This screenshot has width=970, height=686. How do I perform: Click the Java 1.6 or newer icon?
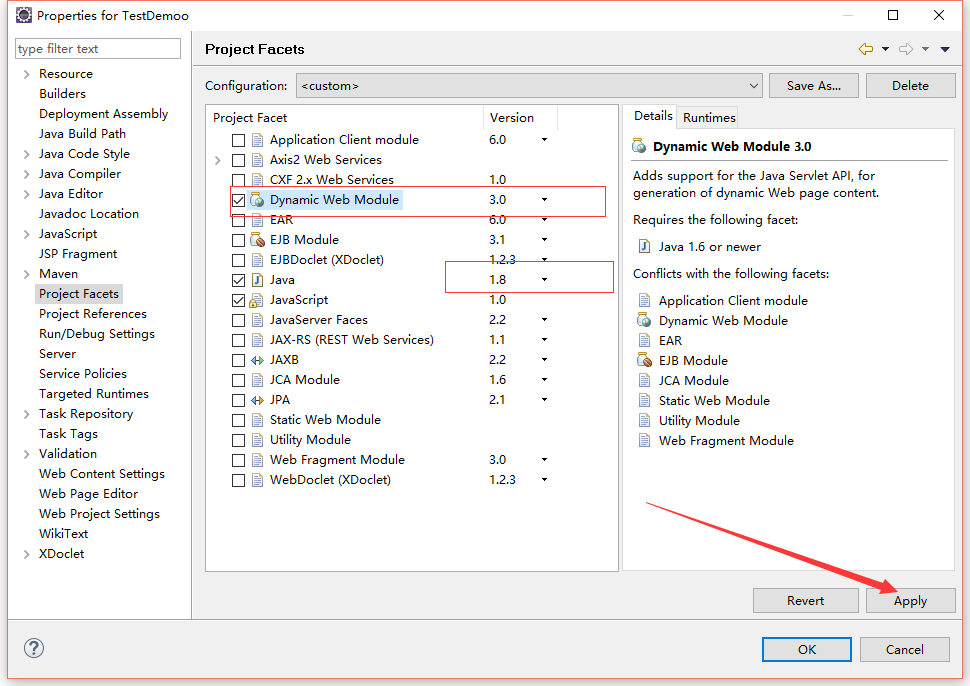pos(644,247)
